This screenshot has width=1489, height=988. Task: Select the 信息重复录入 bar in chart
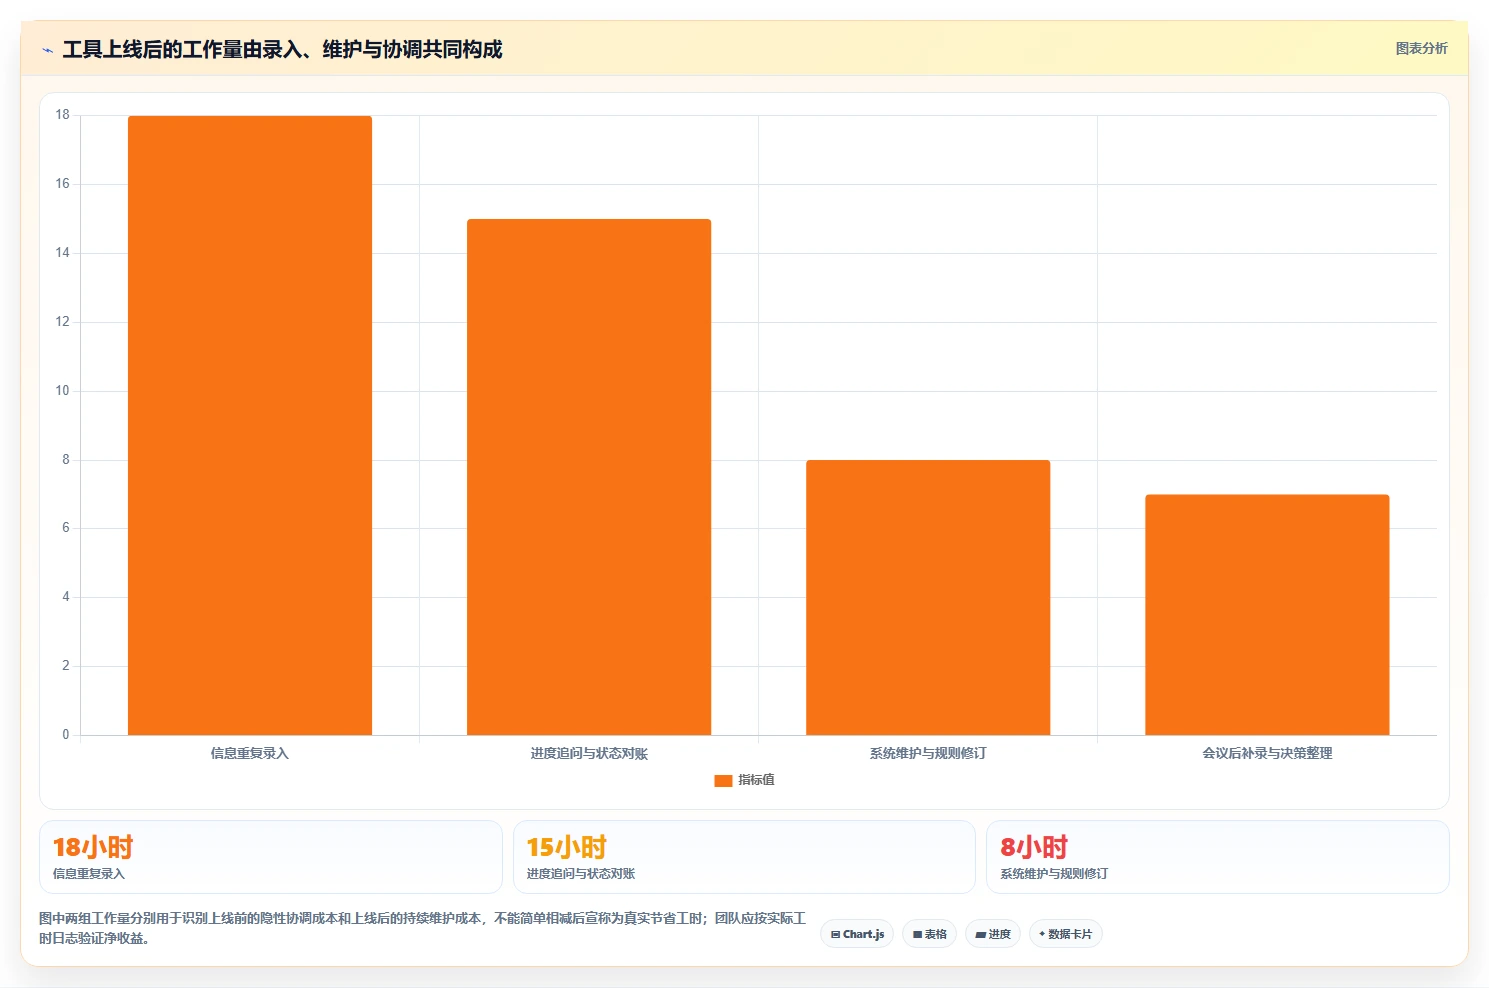pos(250,425)
